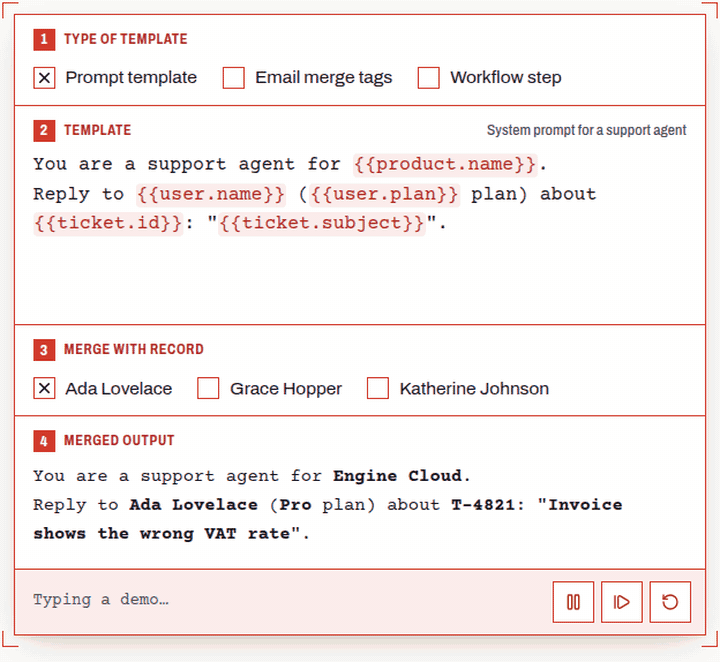The width and height of the screenshot is (720, 662).
Task: Click the Engine Cloud merged value
Action: pos(397,476)
